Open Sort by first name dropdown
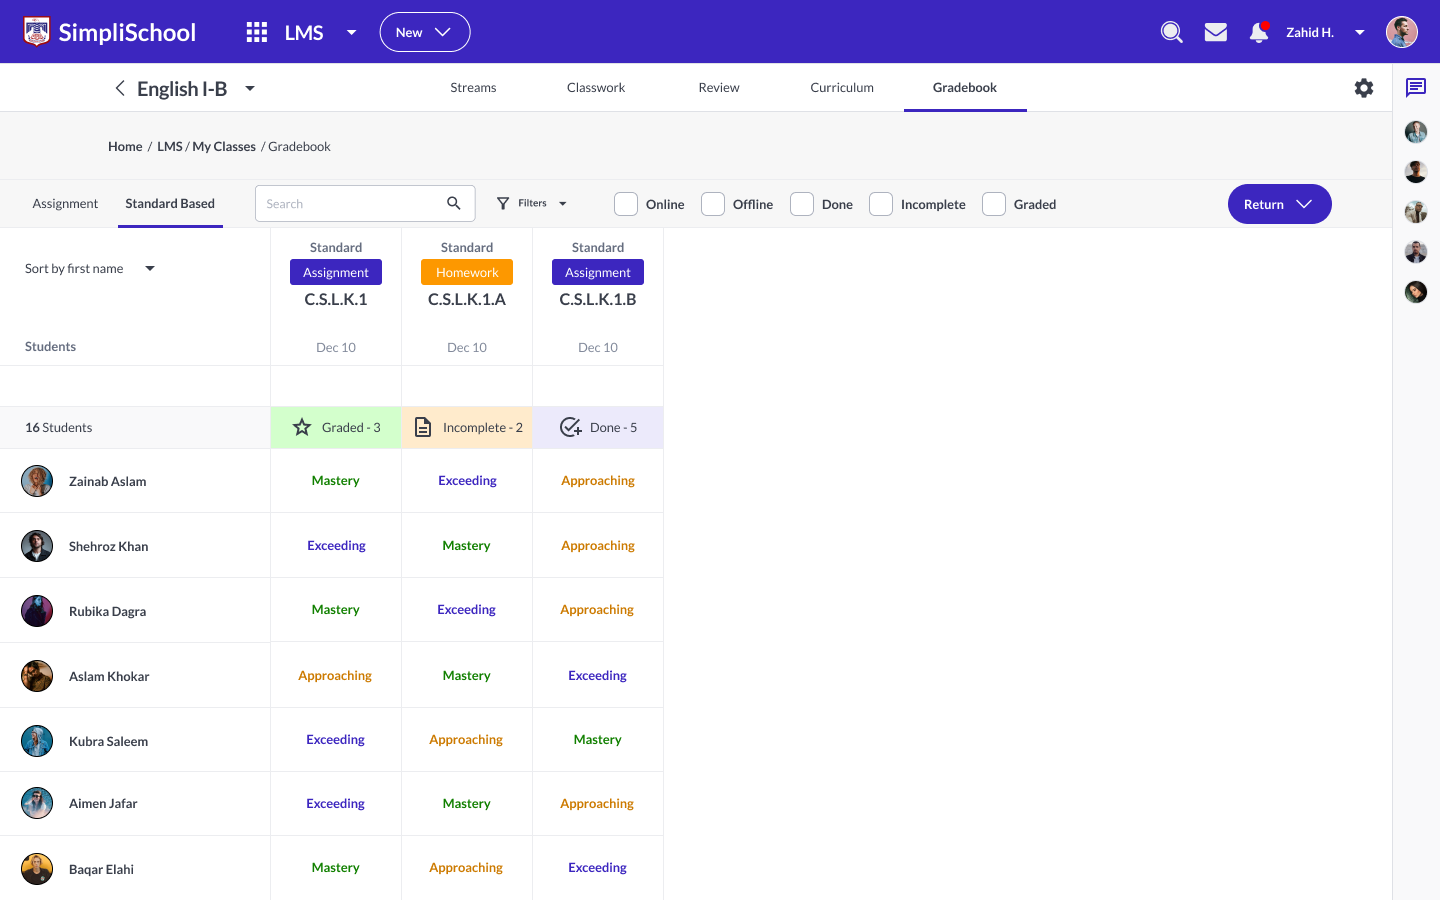 click(90, 268)
